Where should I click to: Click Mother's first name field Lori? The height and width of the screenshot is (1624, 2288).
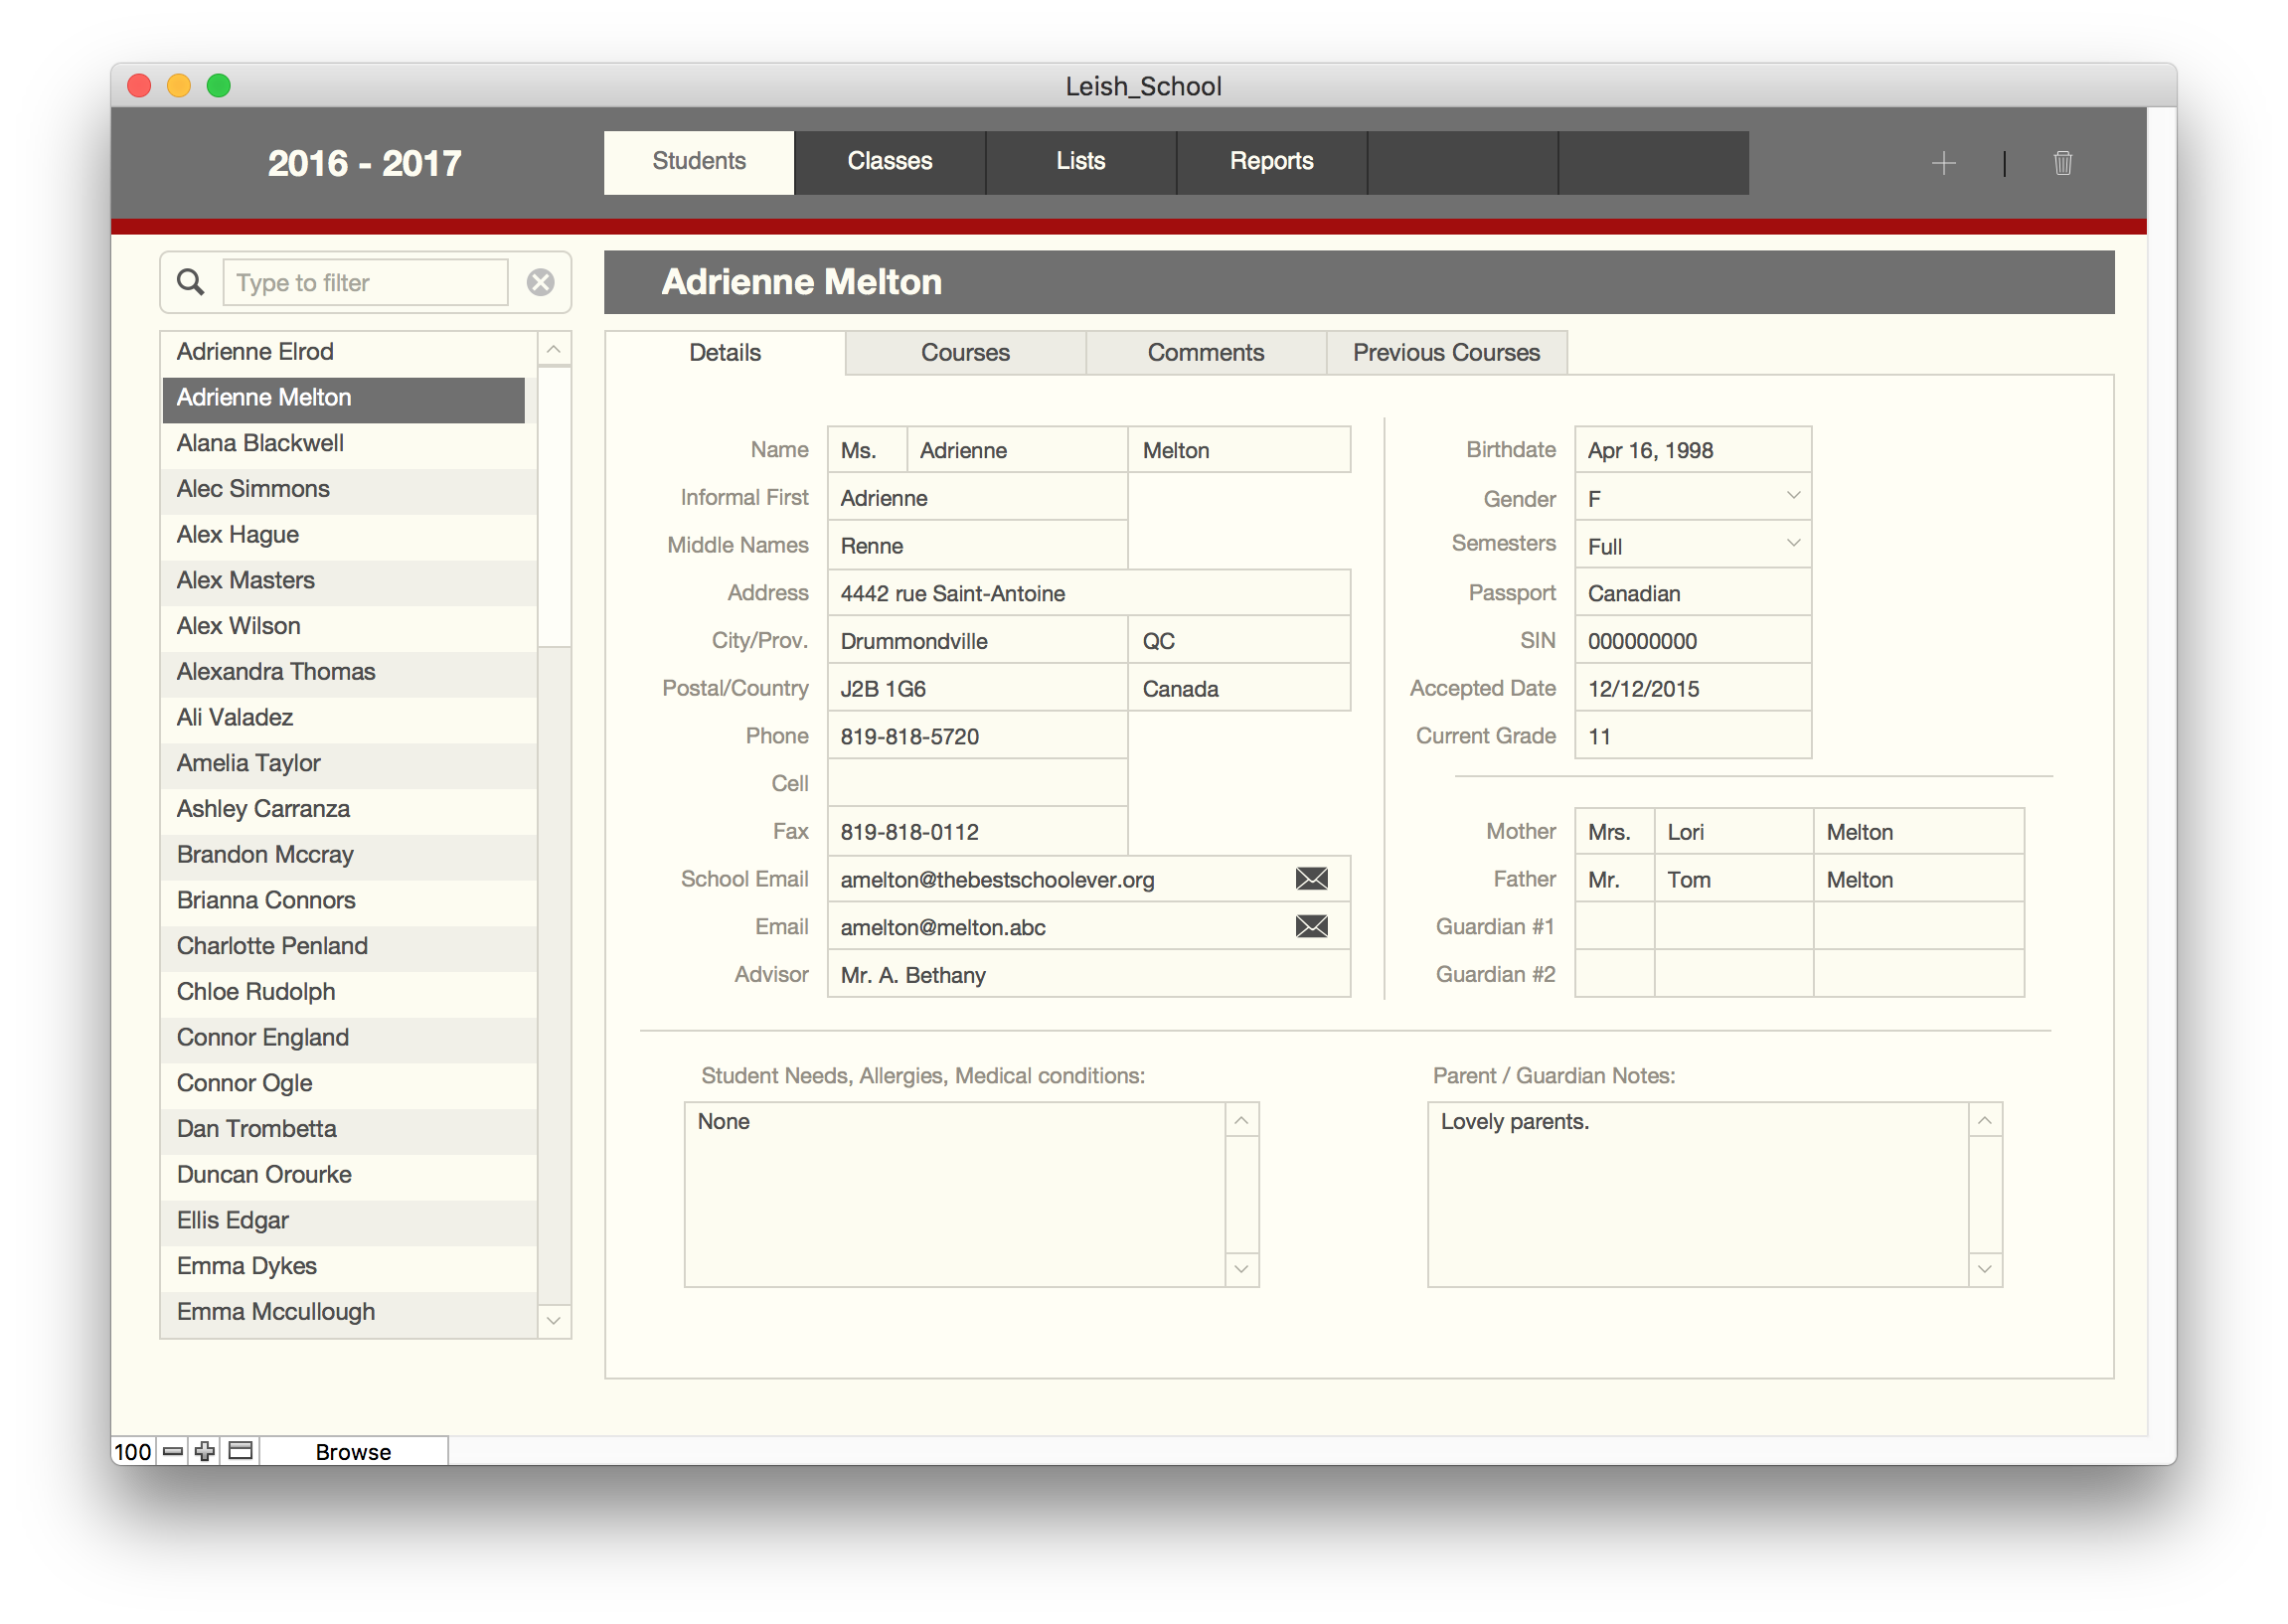pyautogui.click(x=1733, y=832)
